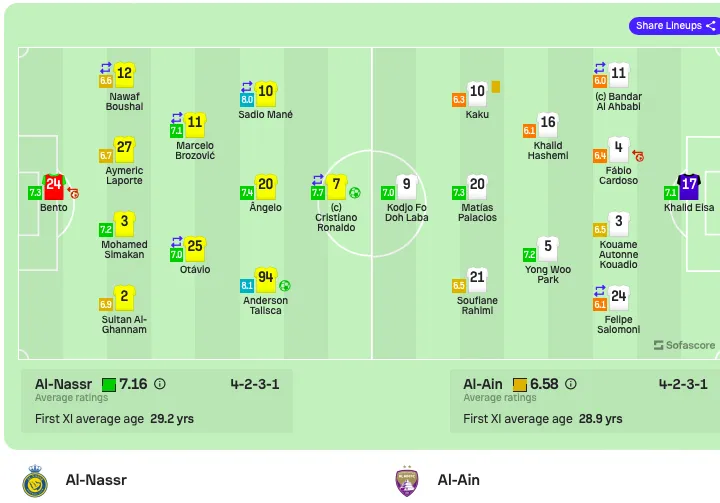Click the substitution arrows on Nawaf Boushal

tap(106, 68)
